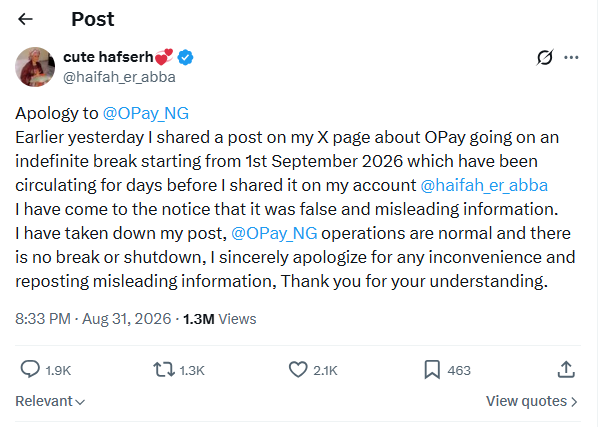Repost using the retweet arrows icon
598x427 pixels.
coord(164,370)
